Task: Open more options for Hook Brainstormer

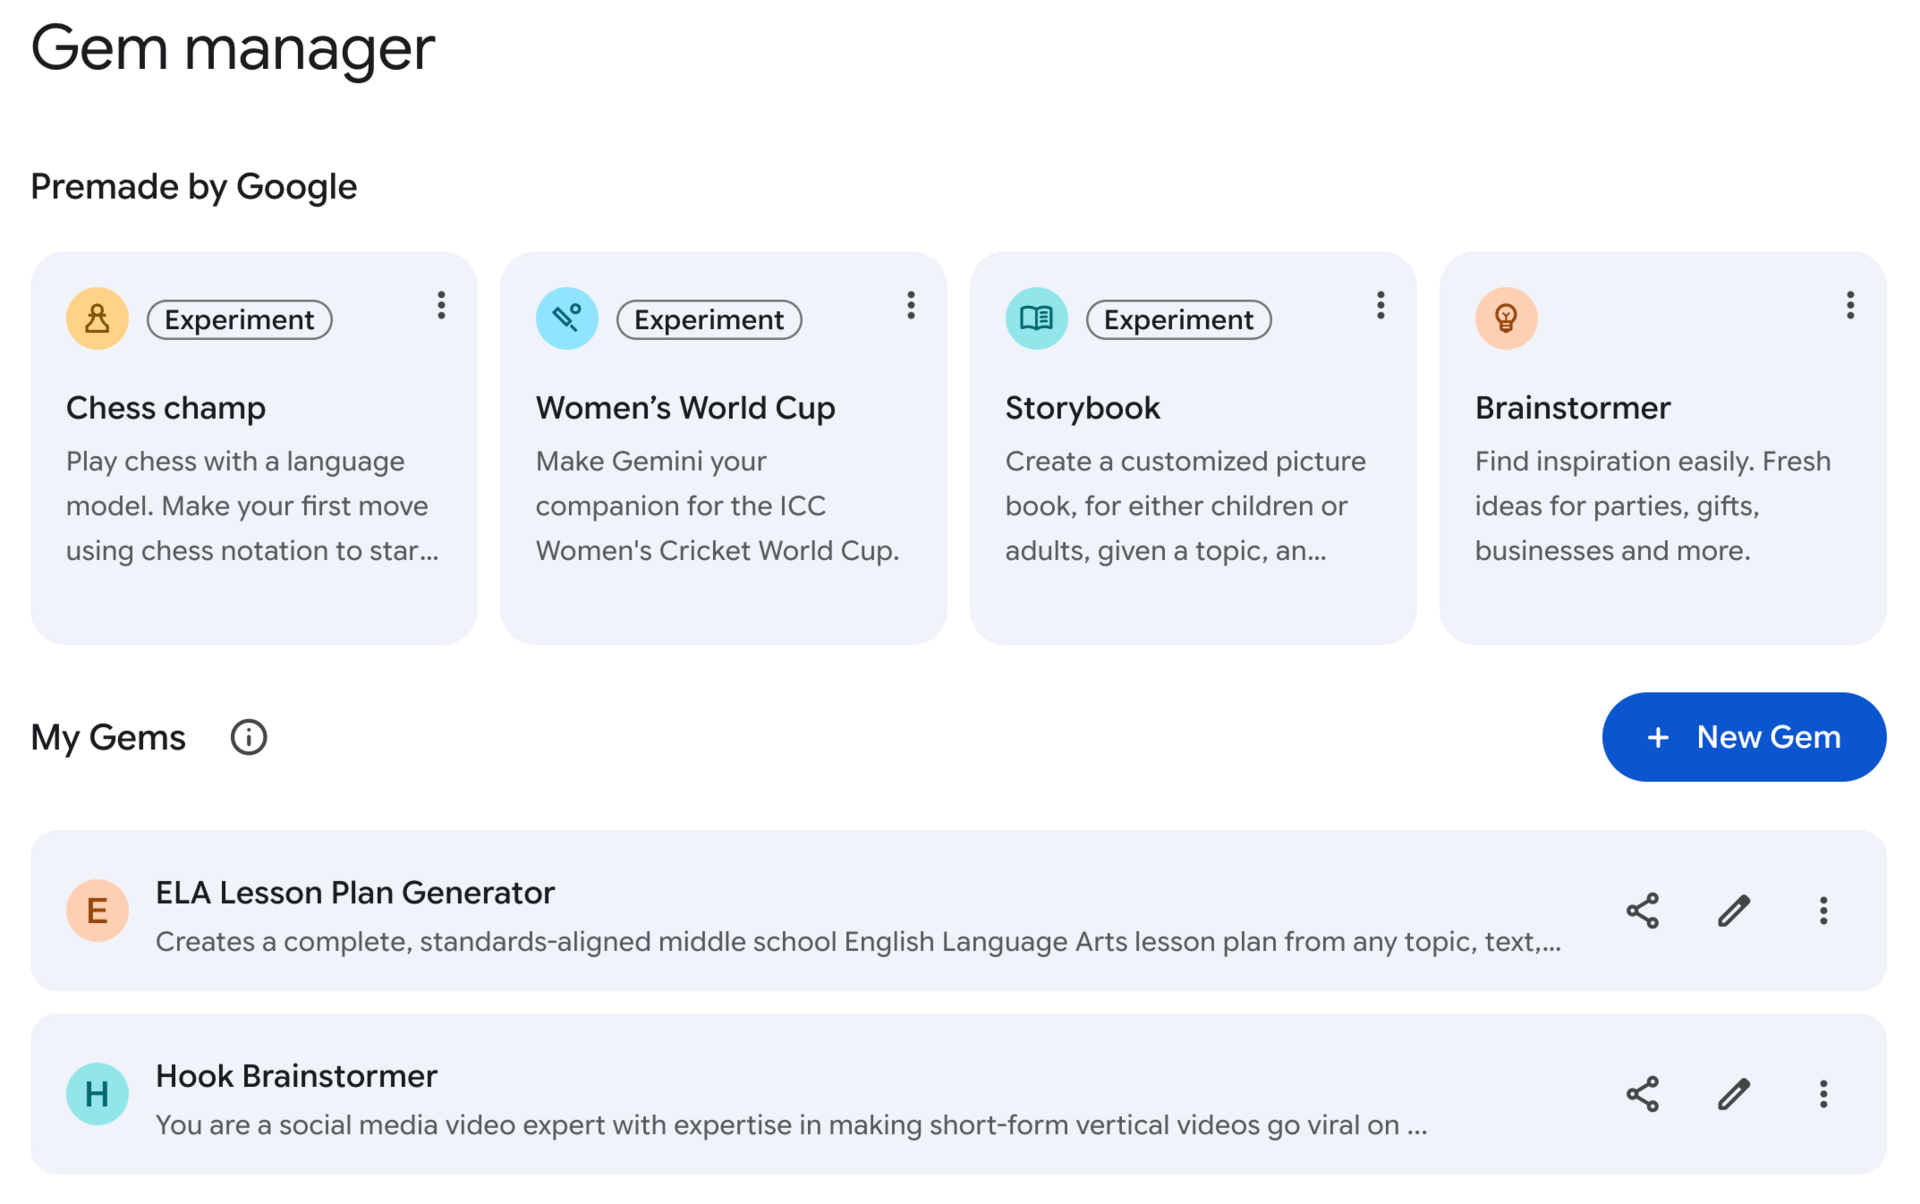Action: tap(1823, 1094)
